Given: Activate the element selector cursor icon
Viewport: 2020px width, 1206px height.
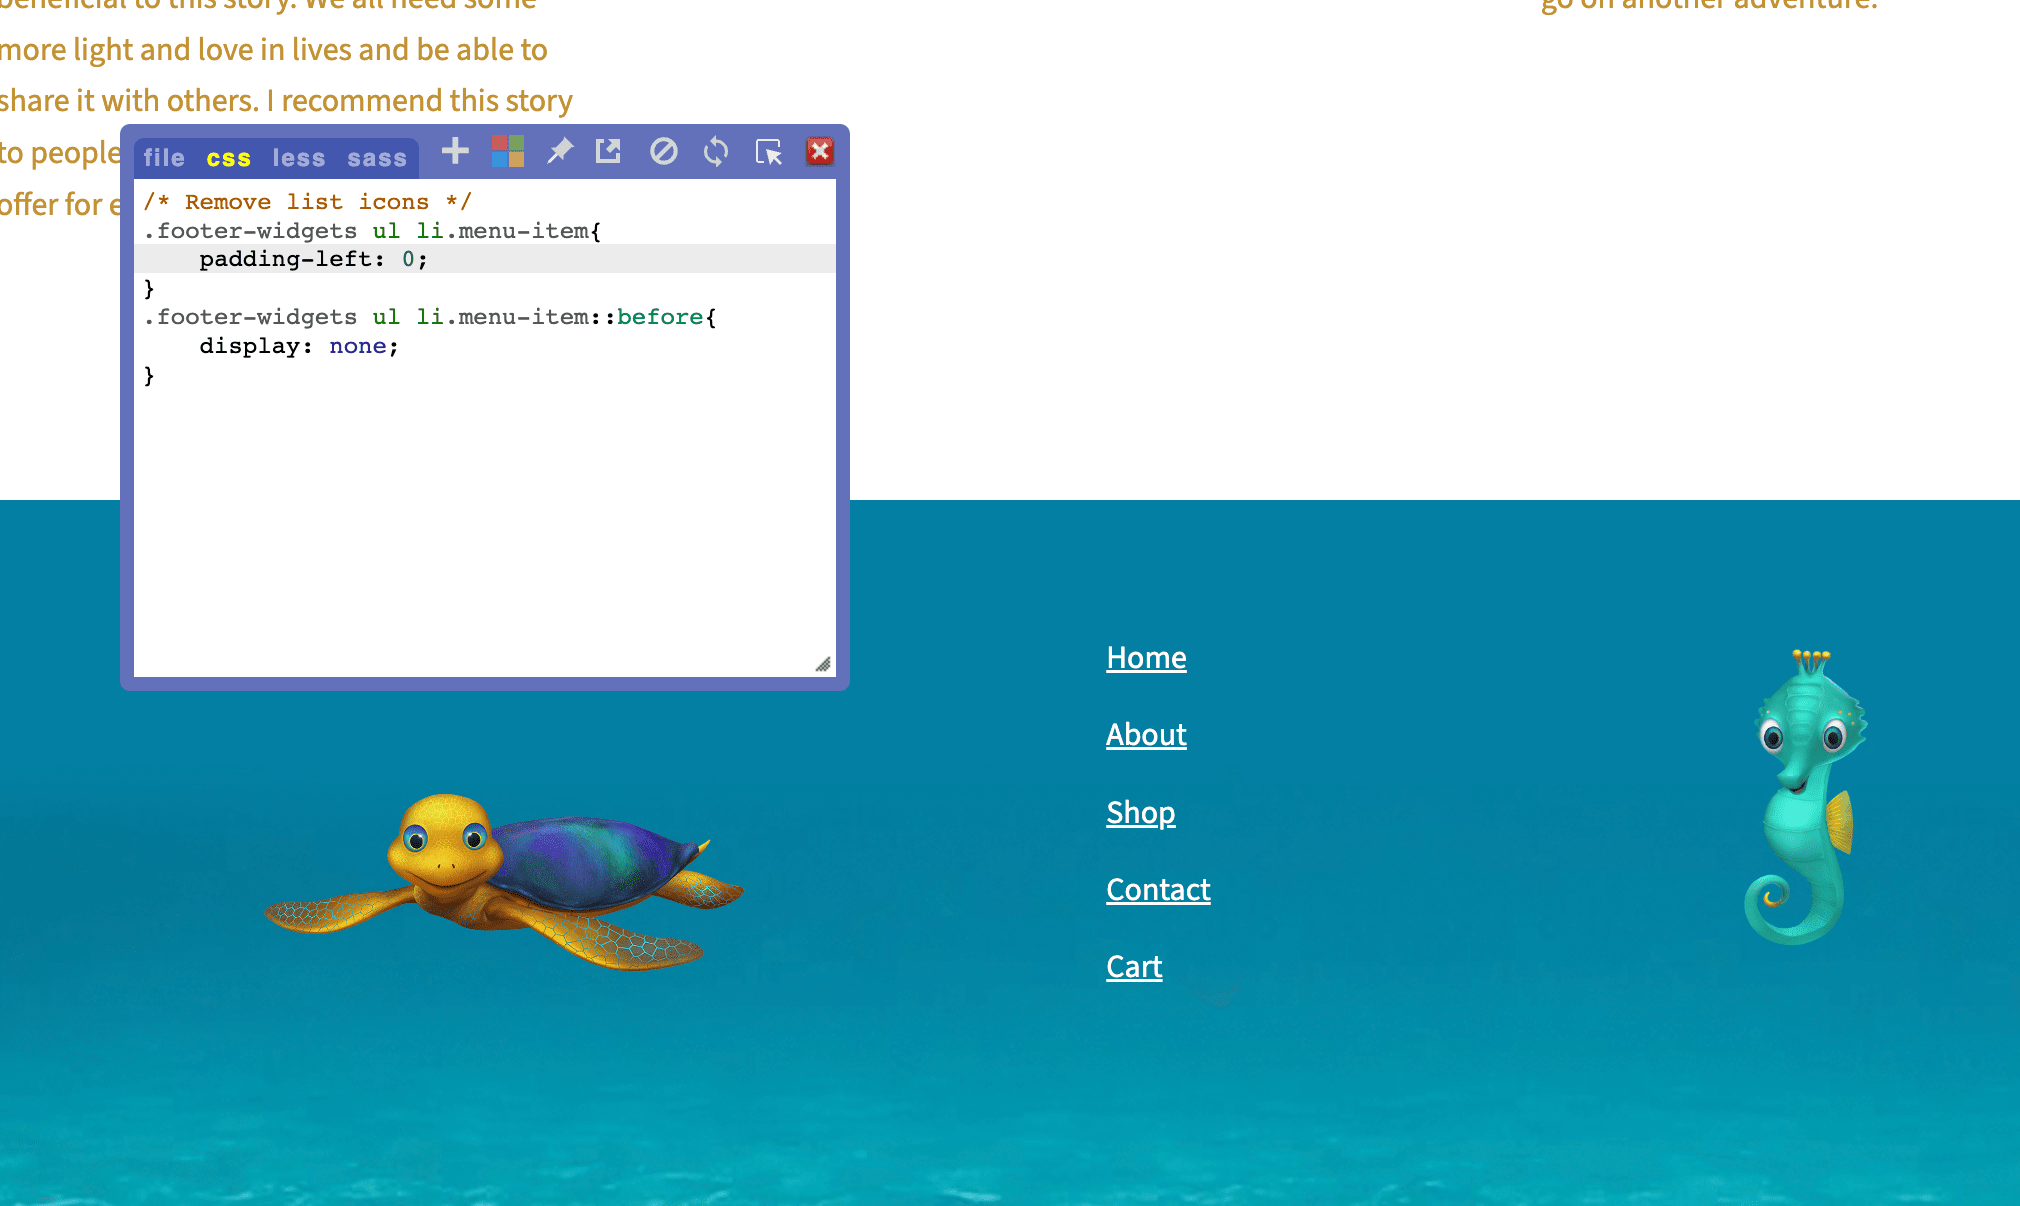Looking at the screenshot, I should 768,152.
